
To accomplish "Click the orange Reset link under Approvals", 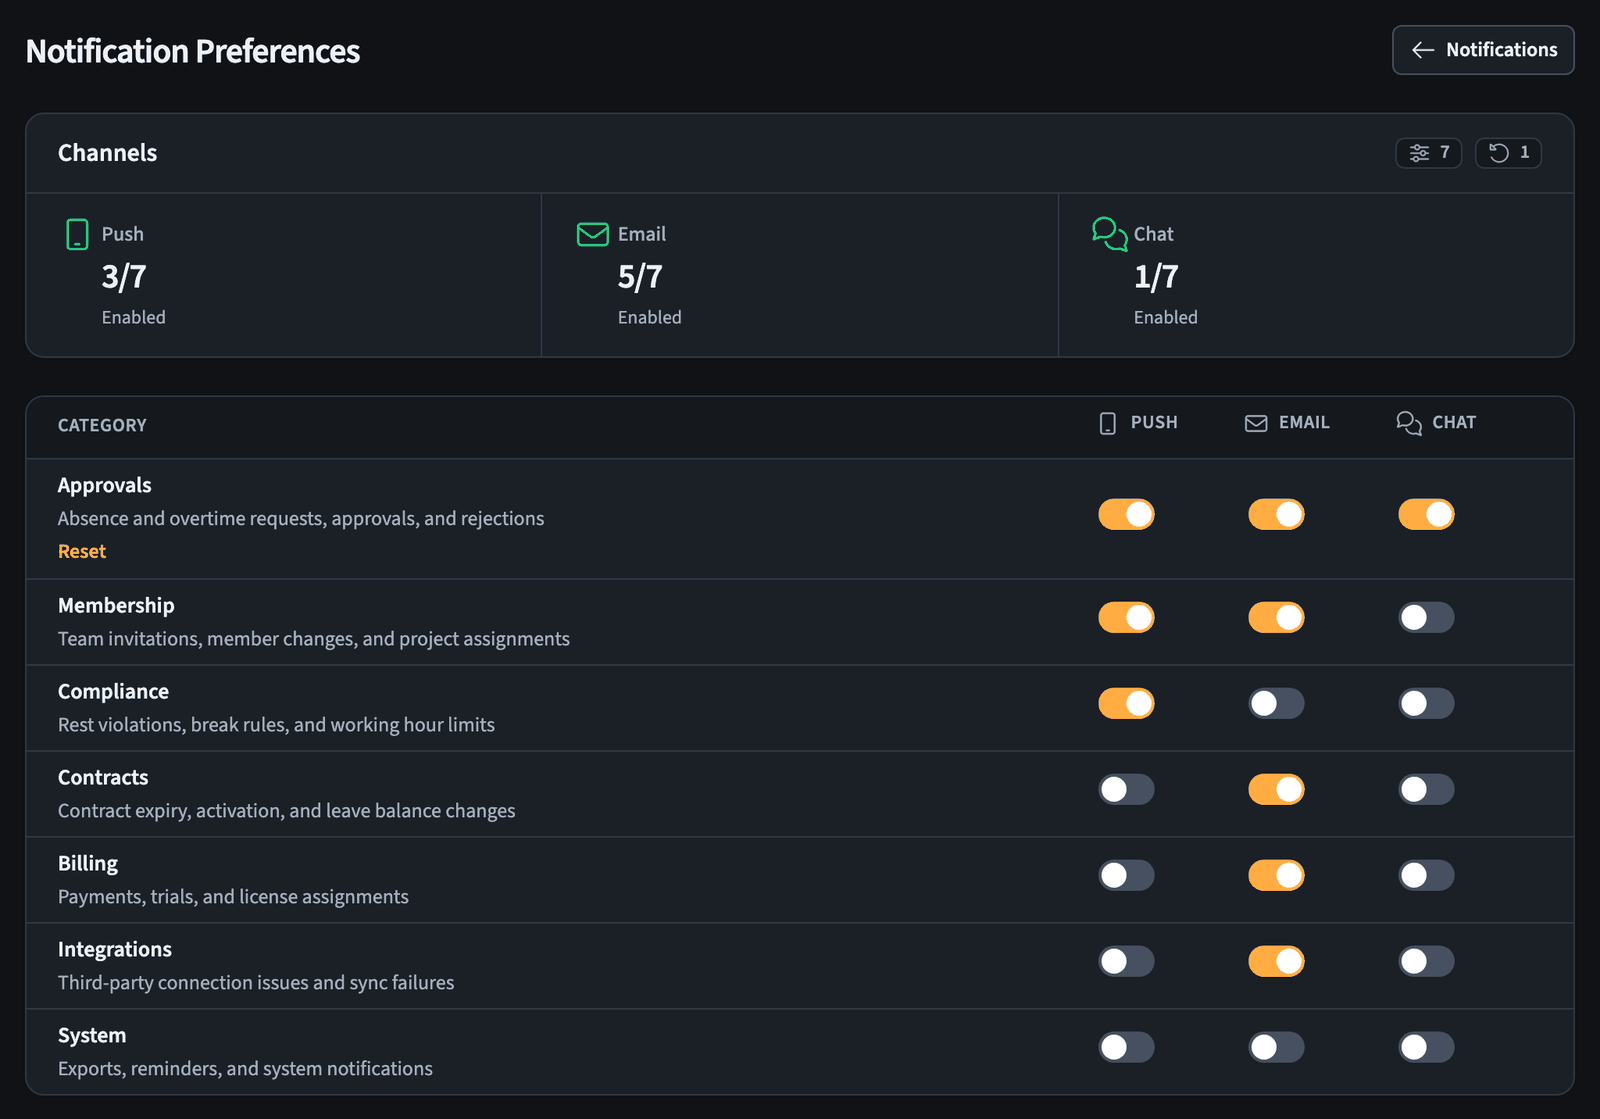I will [82, 551].
